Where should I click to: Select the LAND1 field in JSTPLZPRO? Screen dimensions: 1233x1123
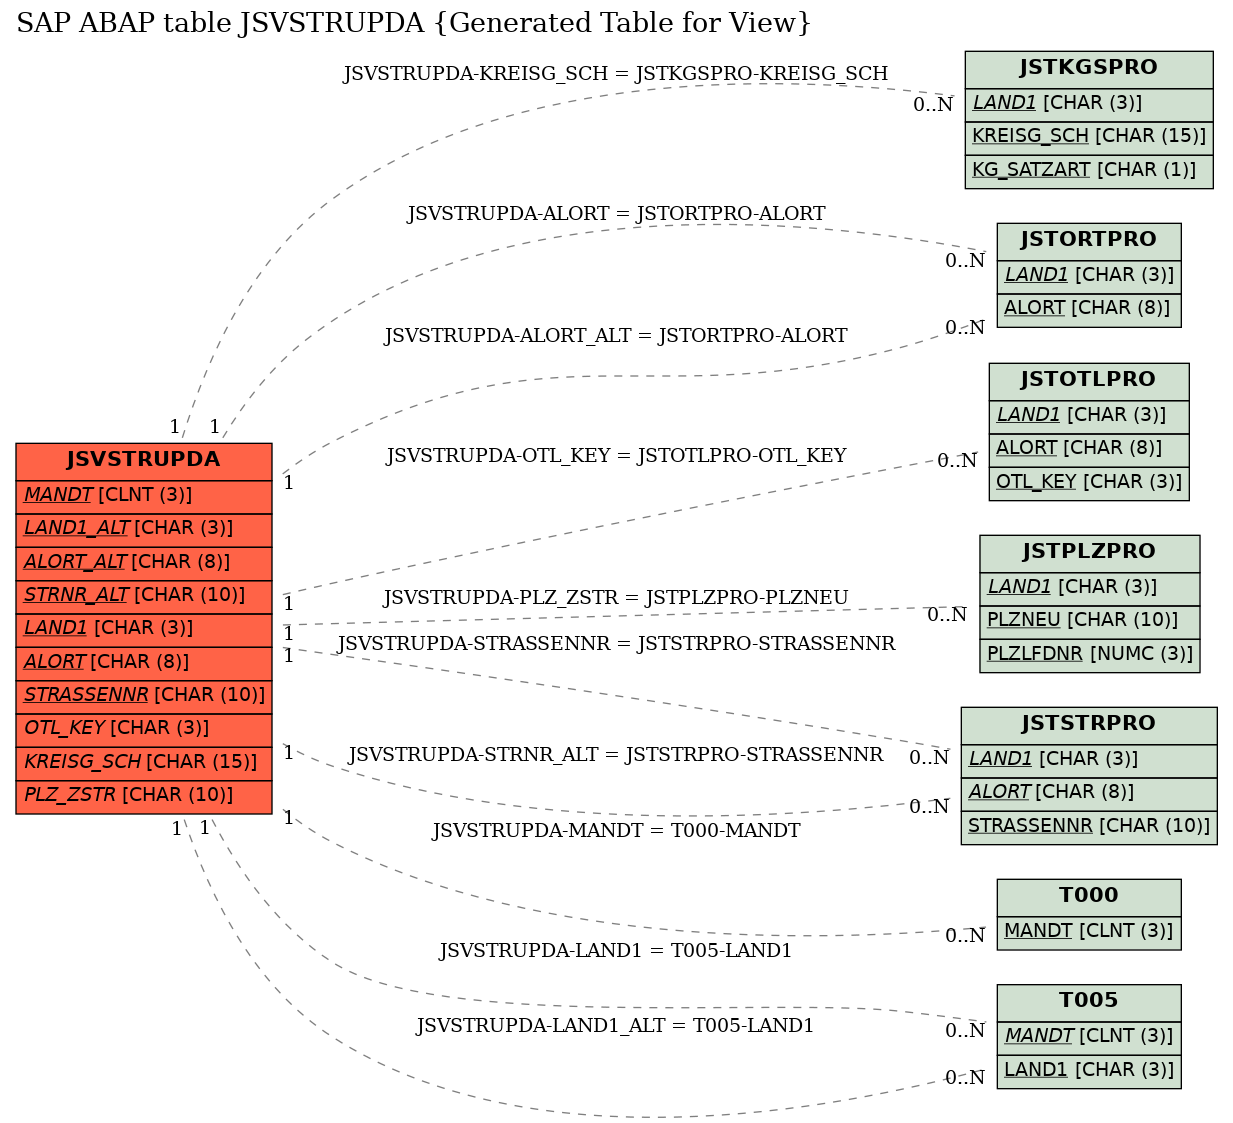pyautogui.click(x=1089, y=588)
